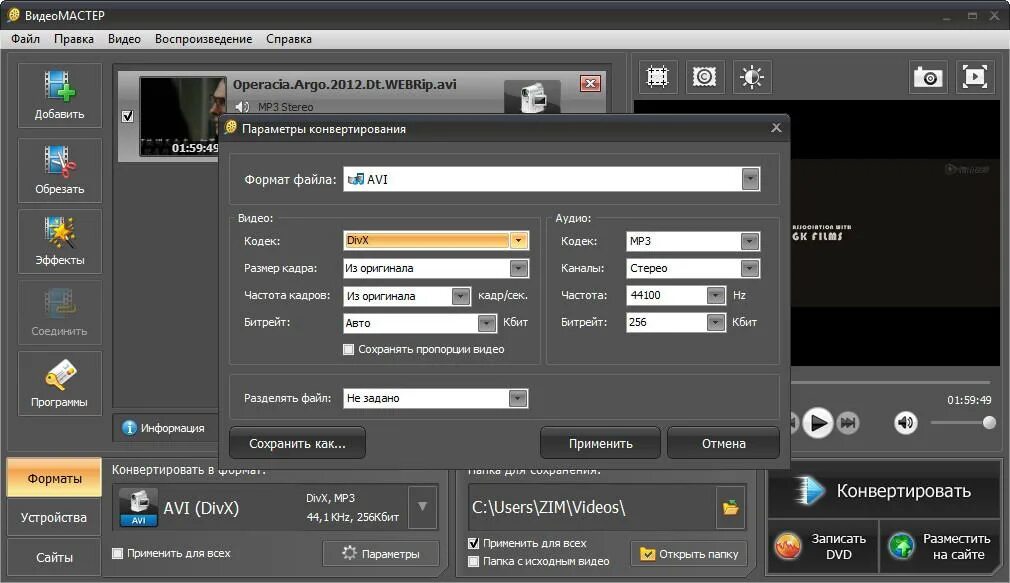
Task: Open audio Частота 44100 dropdown
Action: pos(716,295)
